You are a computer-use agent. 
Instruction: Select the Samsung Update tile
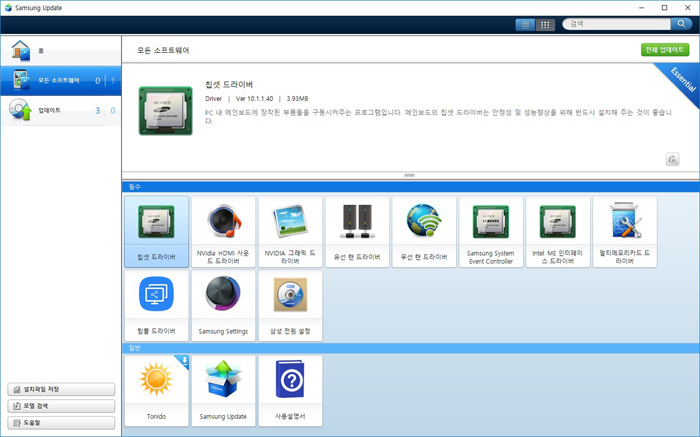[x=223, y=391]
